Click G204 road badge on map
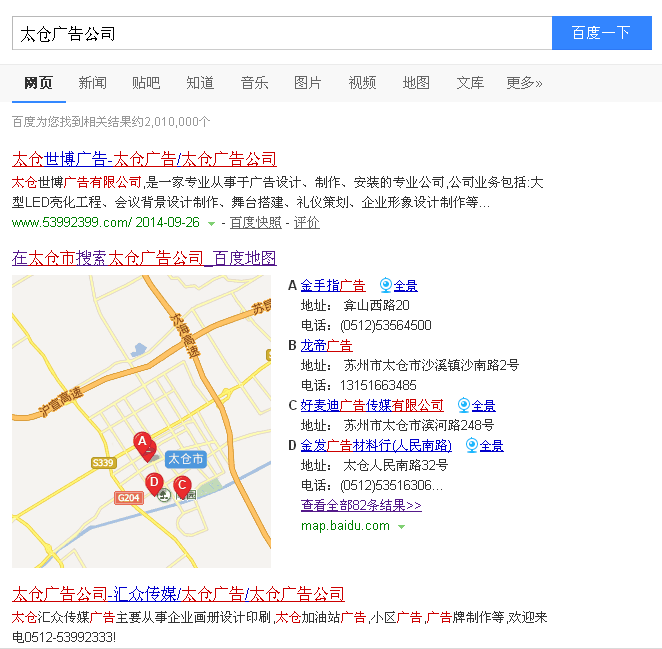Viewport: 662px width, 649px height. click(x=128, y=497)
